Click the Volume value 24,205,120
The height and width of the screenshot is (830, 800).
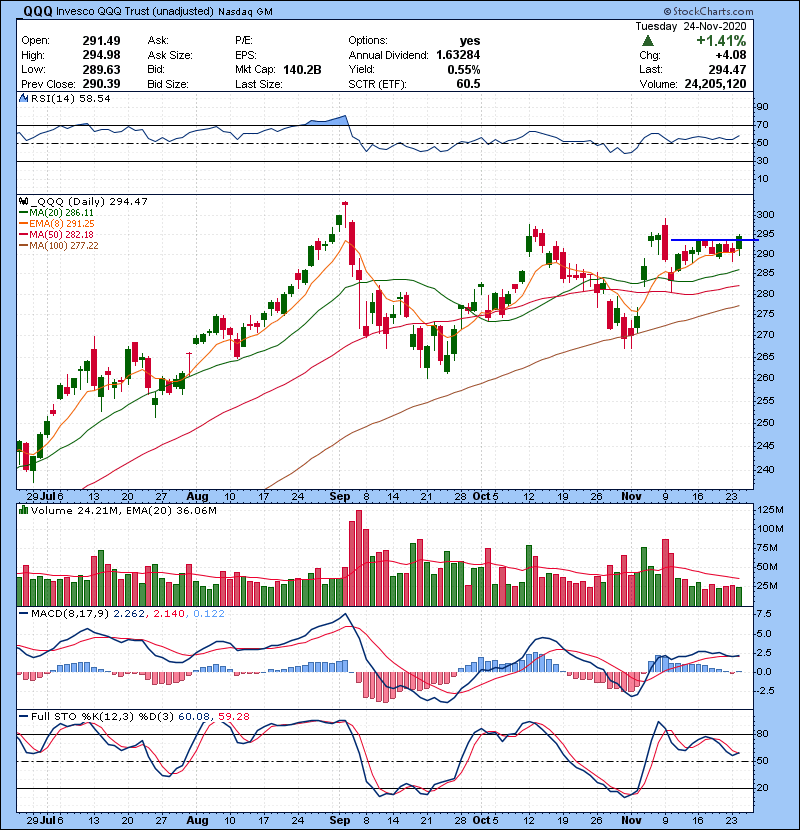715,84
